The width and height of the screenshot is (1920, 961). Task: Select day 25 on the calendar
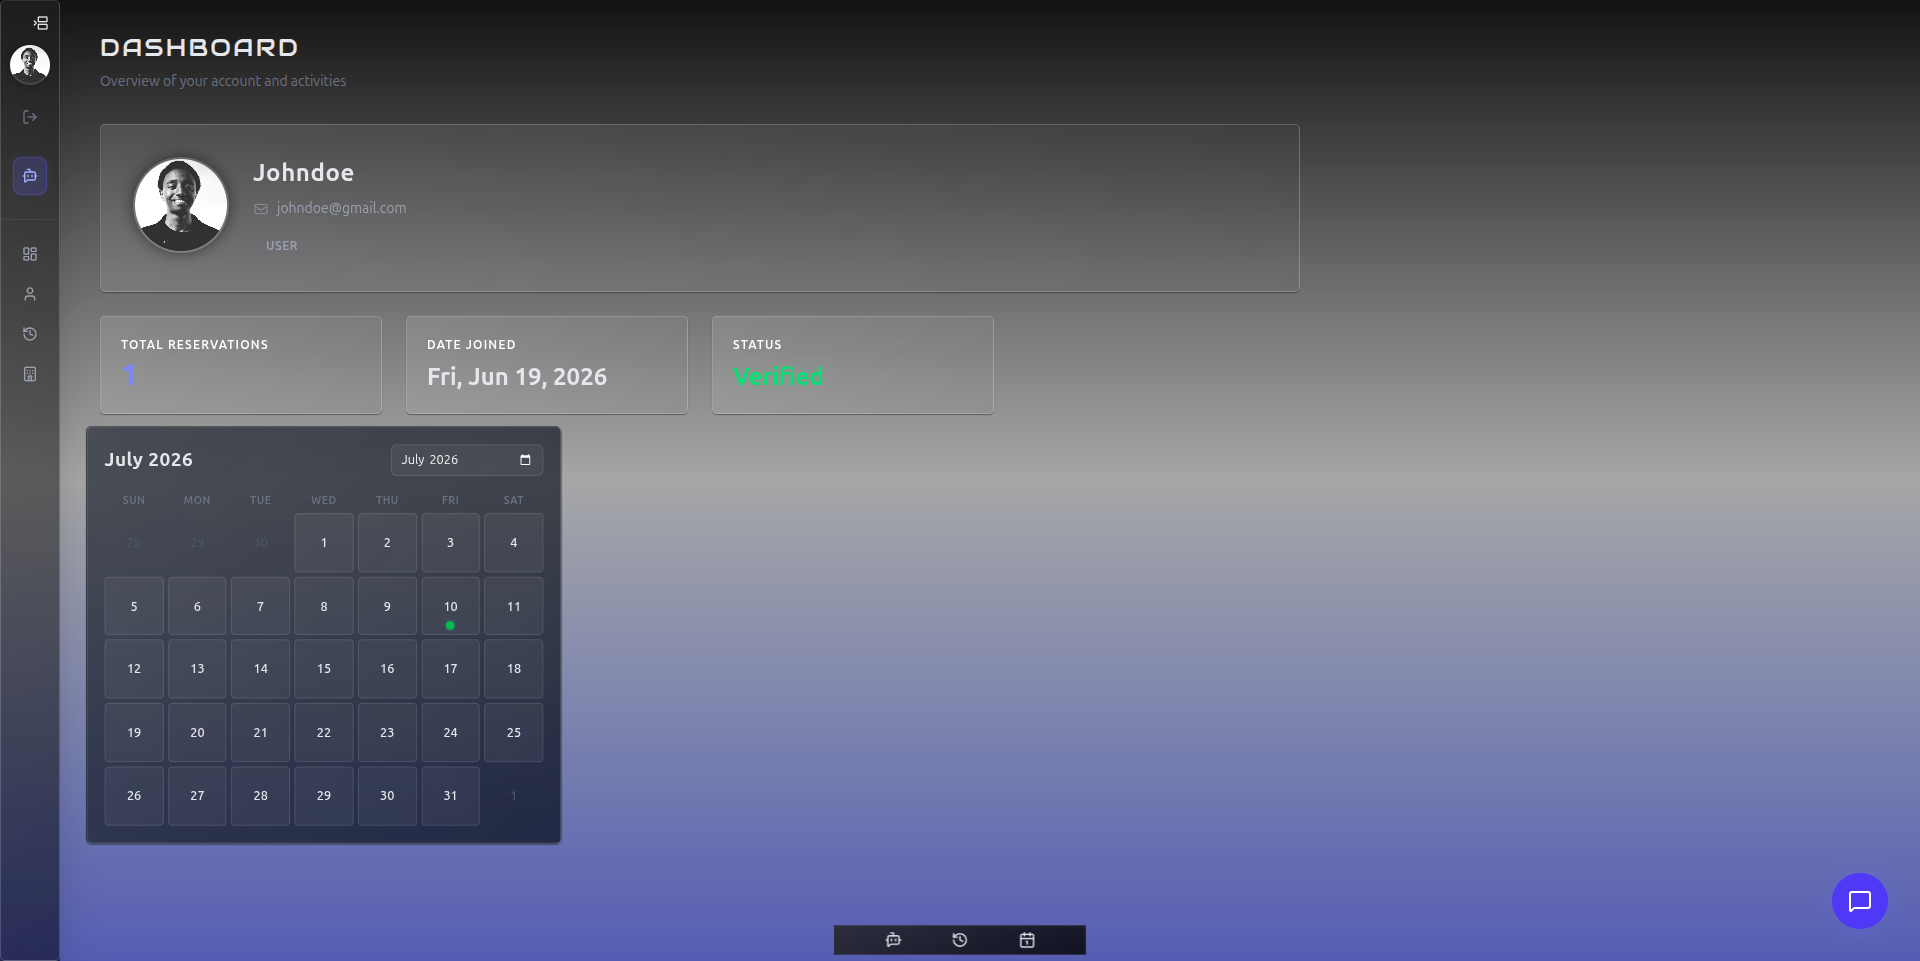coord(514,733)
